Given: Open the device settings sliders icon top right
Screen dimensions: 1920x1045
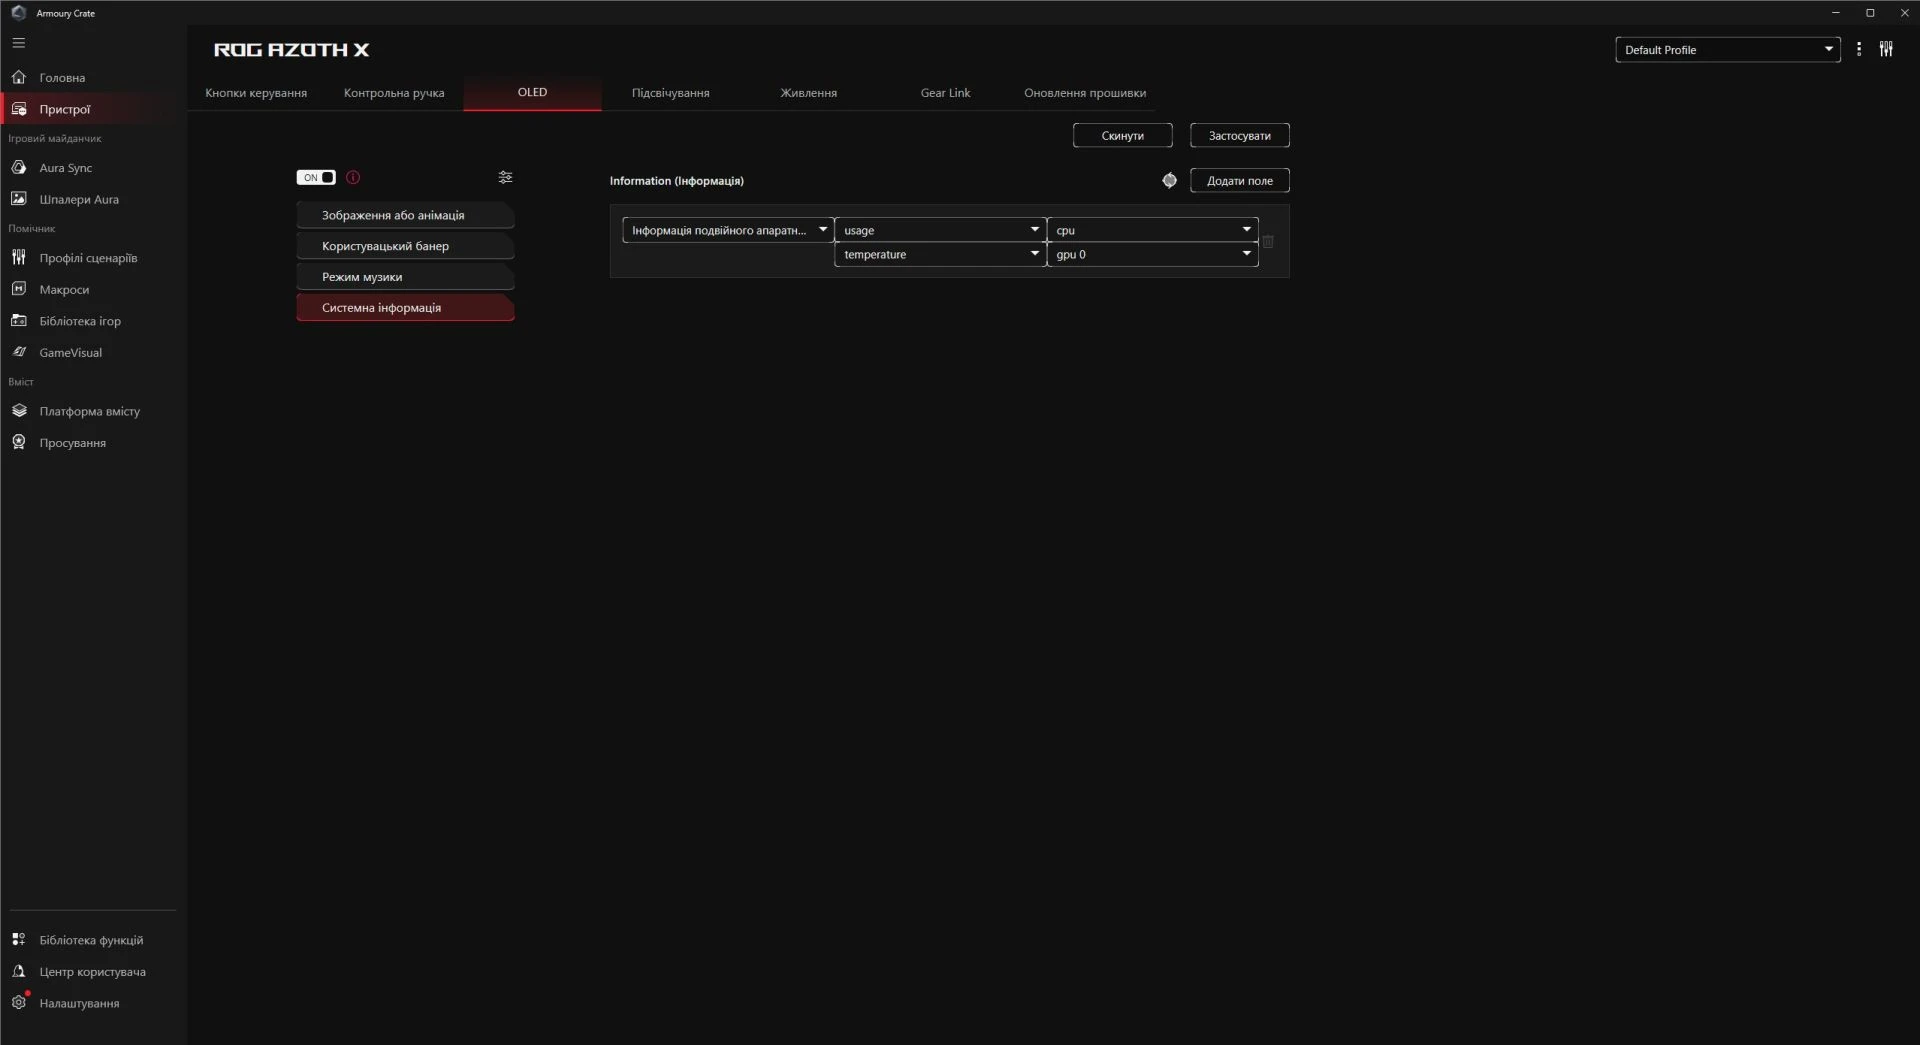Looking at the screenshot, I should coord(1886,49).
